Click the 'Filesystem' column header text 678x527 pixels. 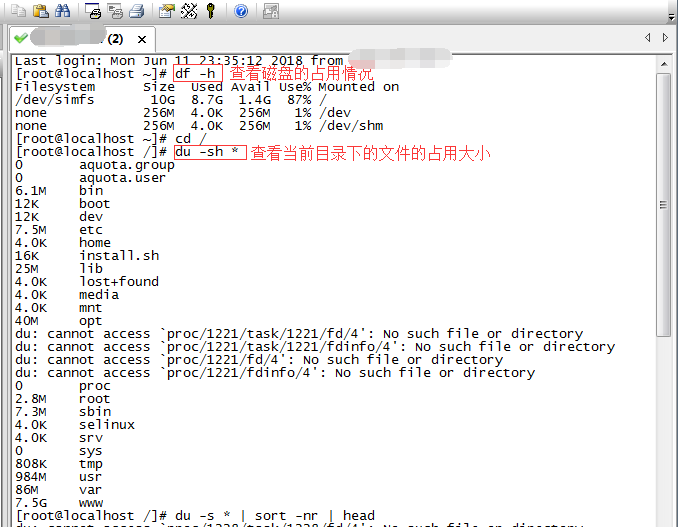[x=55, y=87]
